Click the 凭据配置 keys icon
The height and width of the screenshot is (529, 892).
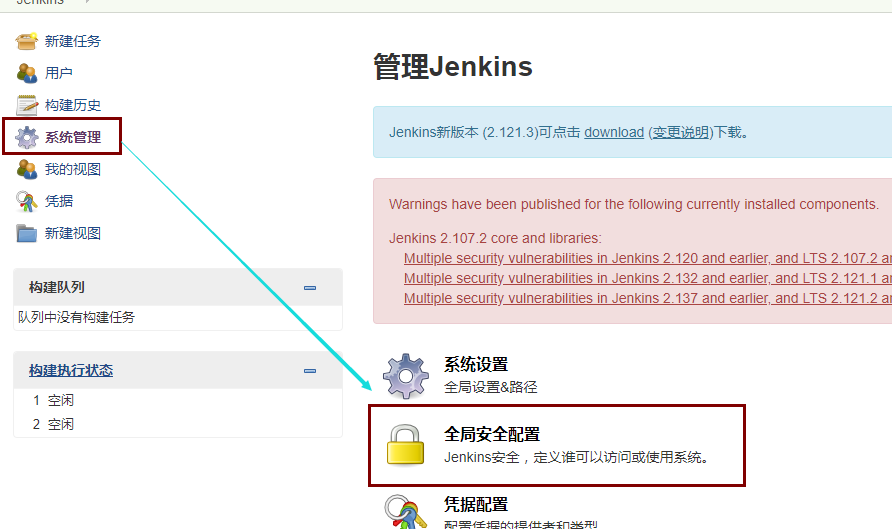pyautogui.click(x=406, y=512)
